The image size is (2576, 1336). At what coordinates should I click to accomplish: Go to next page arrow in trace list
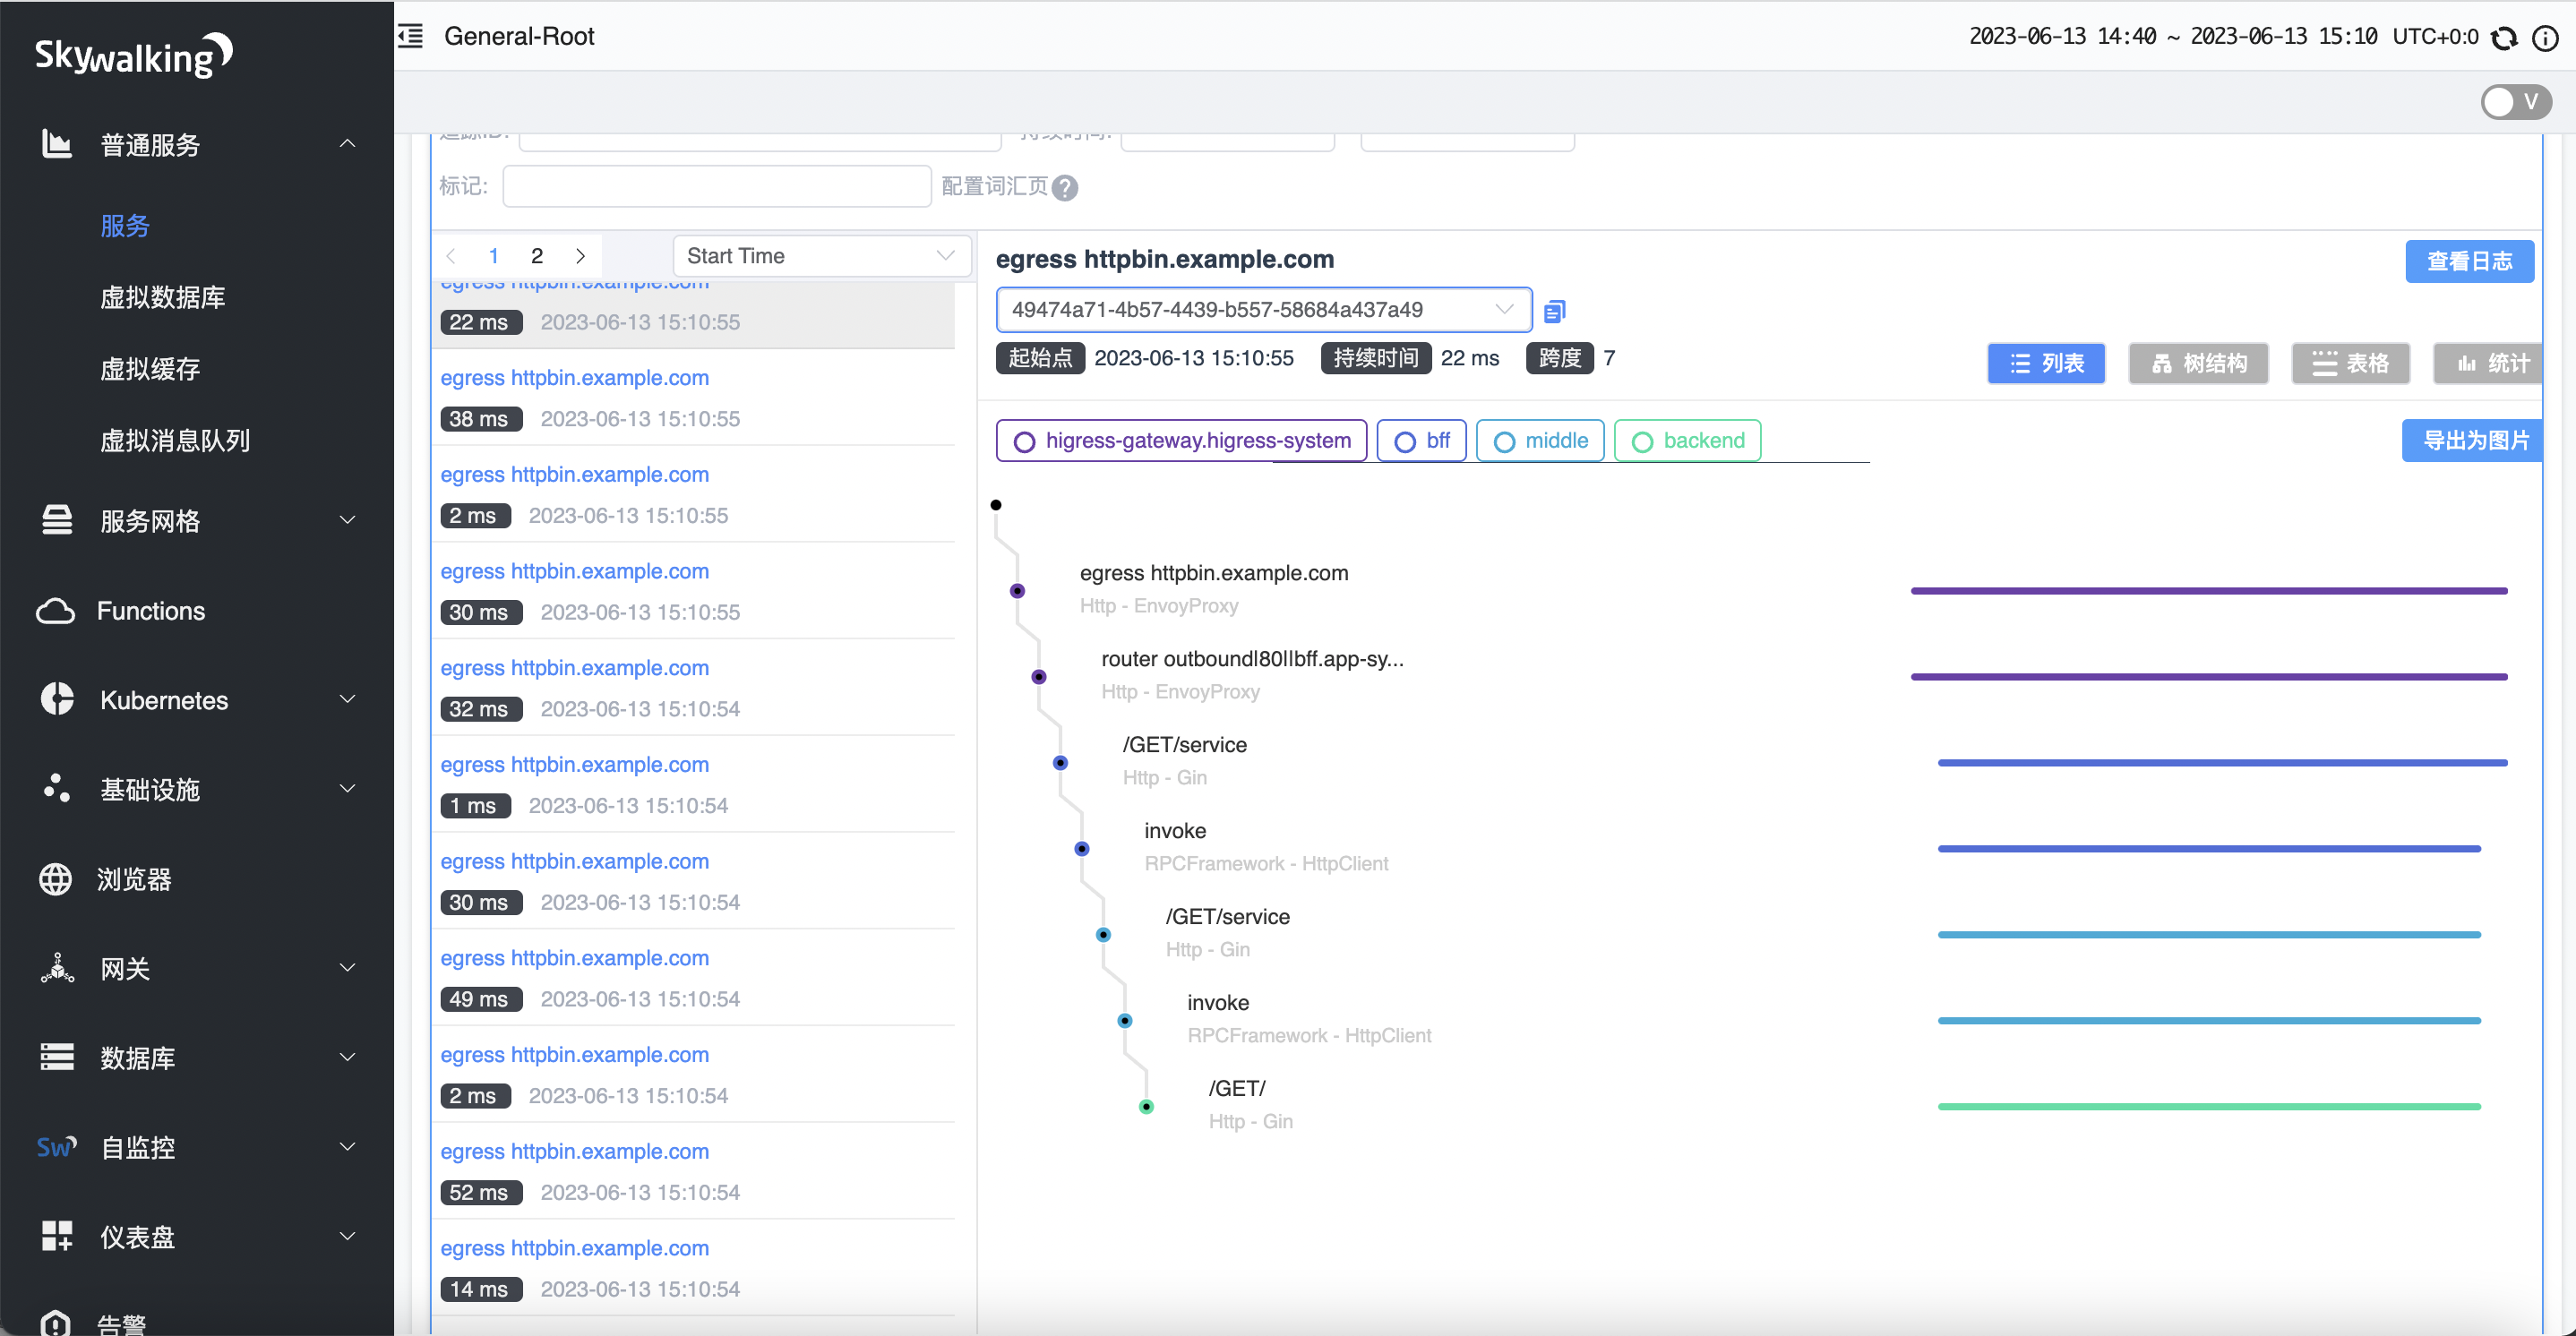(x=580, y=256)
